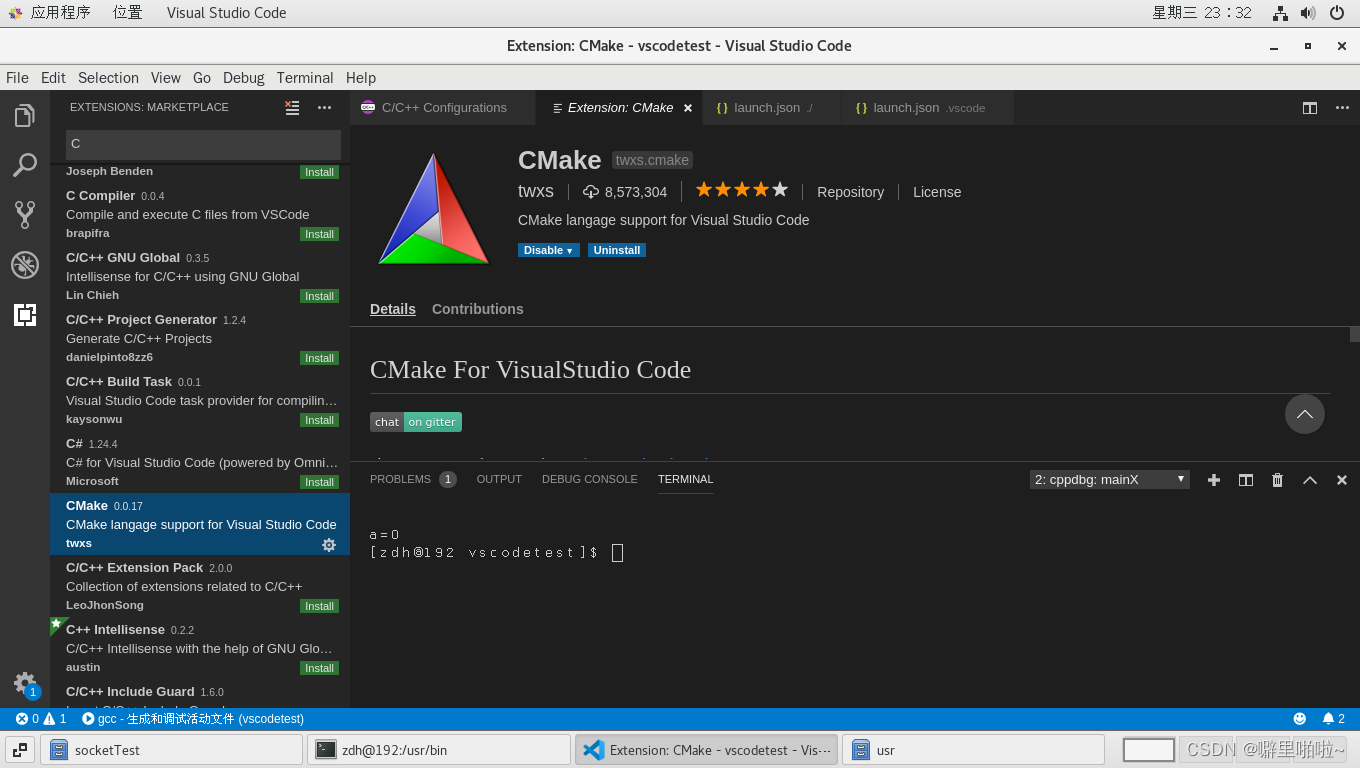Image resolution: width=1360 pixels, height=768 pixels.
Task: Switch to zdh@192:/usr/bin terminal in taskbar
Action: (x=438, y=750)
